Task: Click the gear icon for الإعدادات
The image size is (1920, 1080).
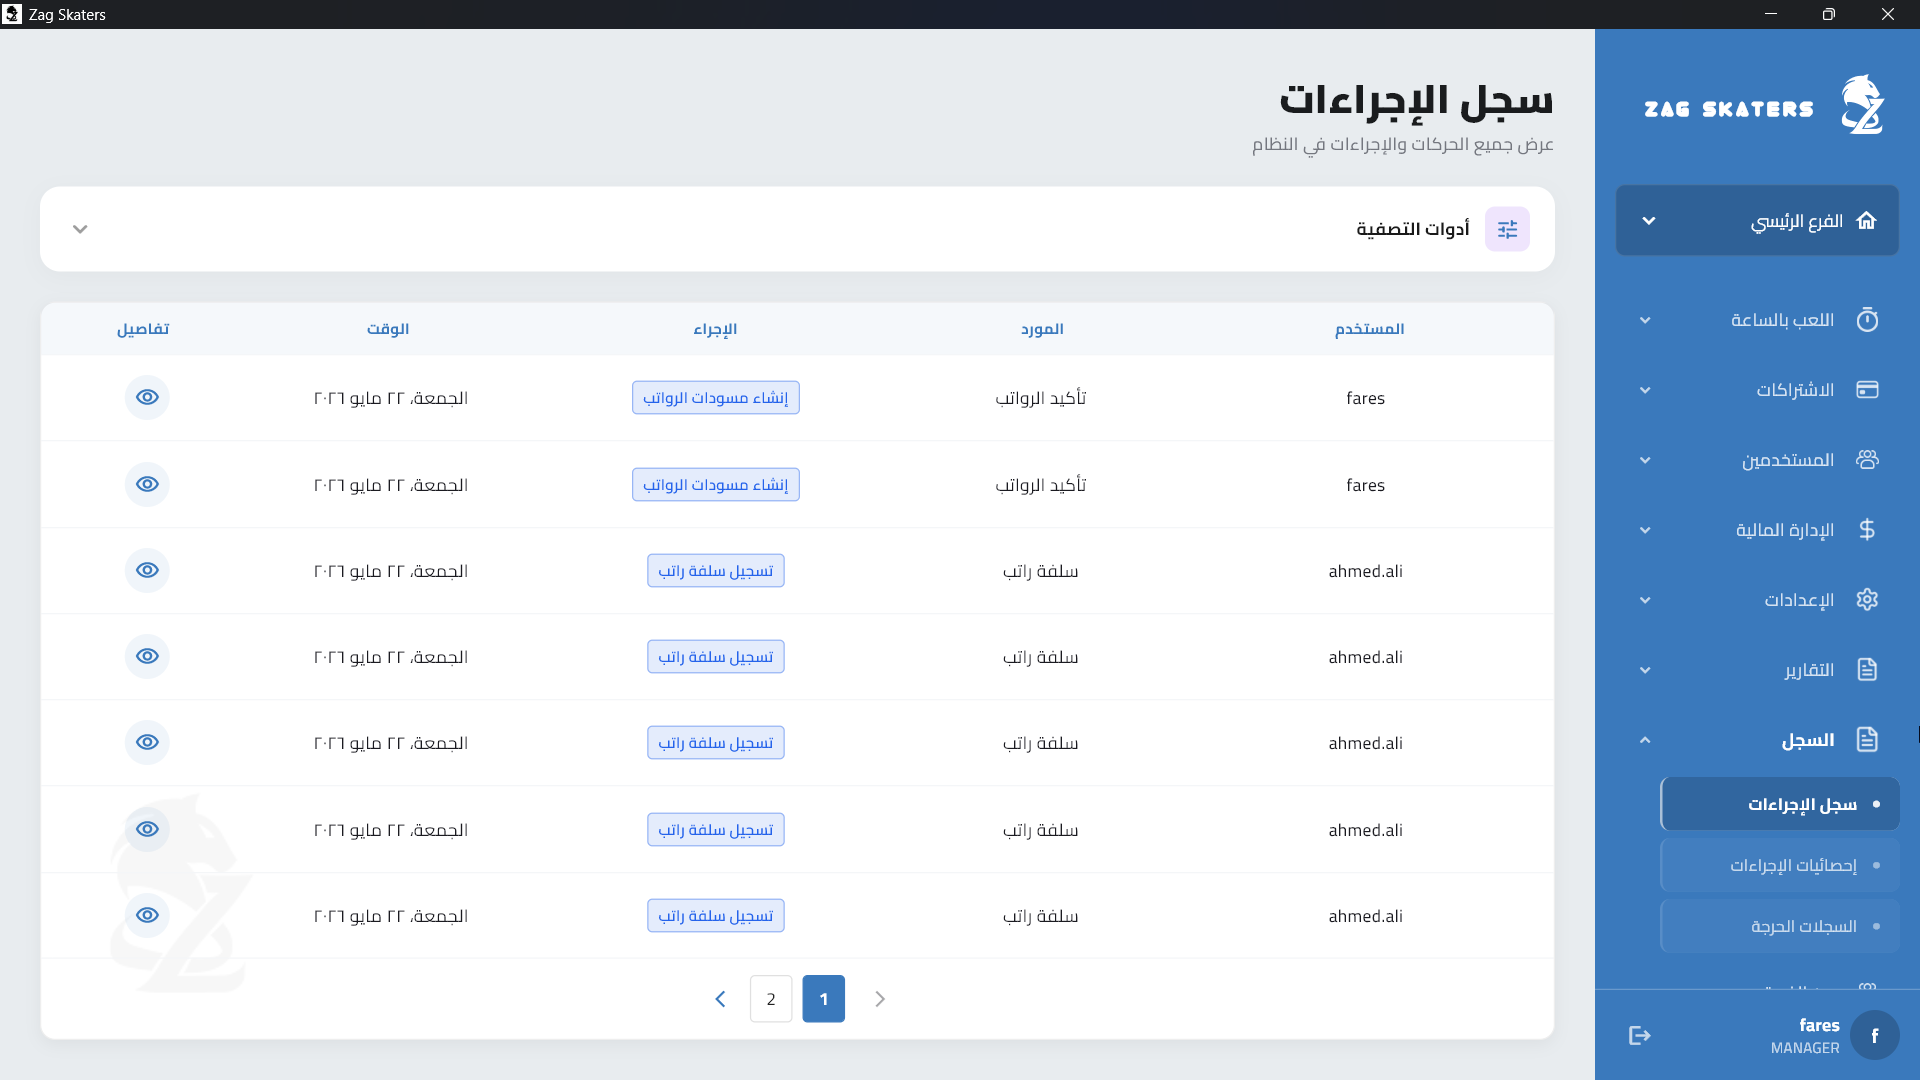Action: [x=1867, y=600]
